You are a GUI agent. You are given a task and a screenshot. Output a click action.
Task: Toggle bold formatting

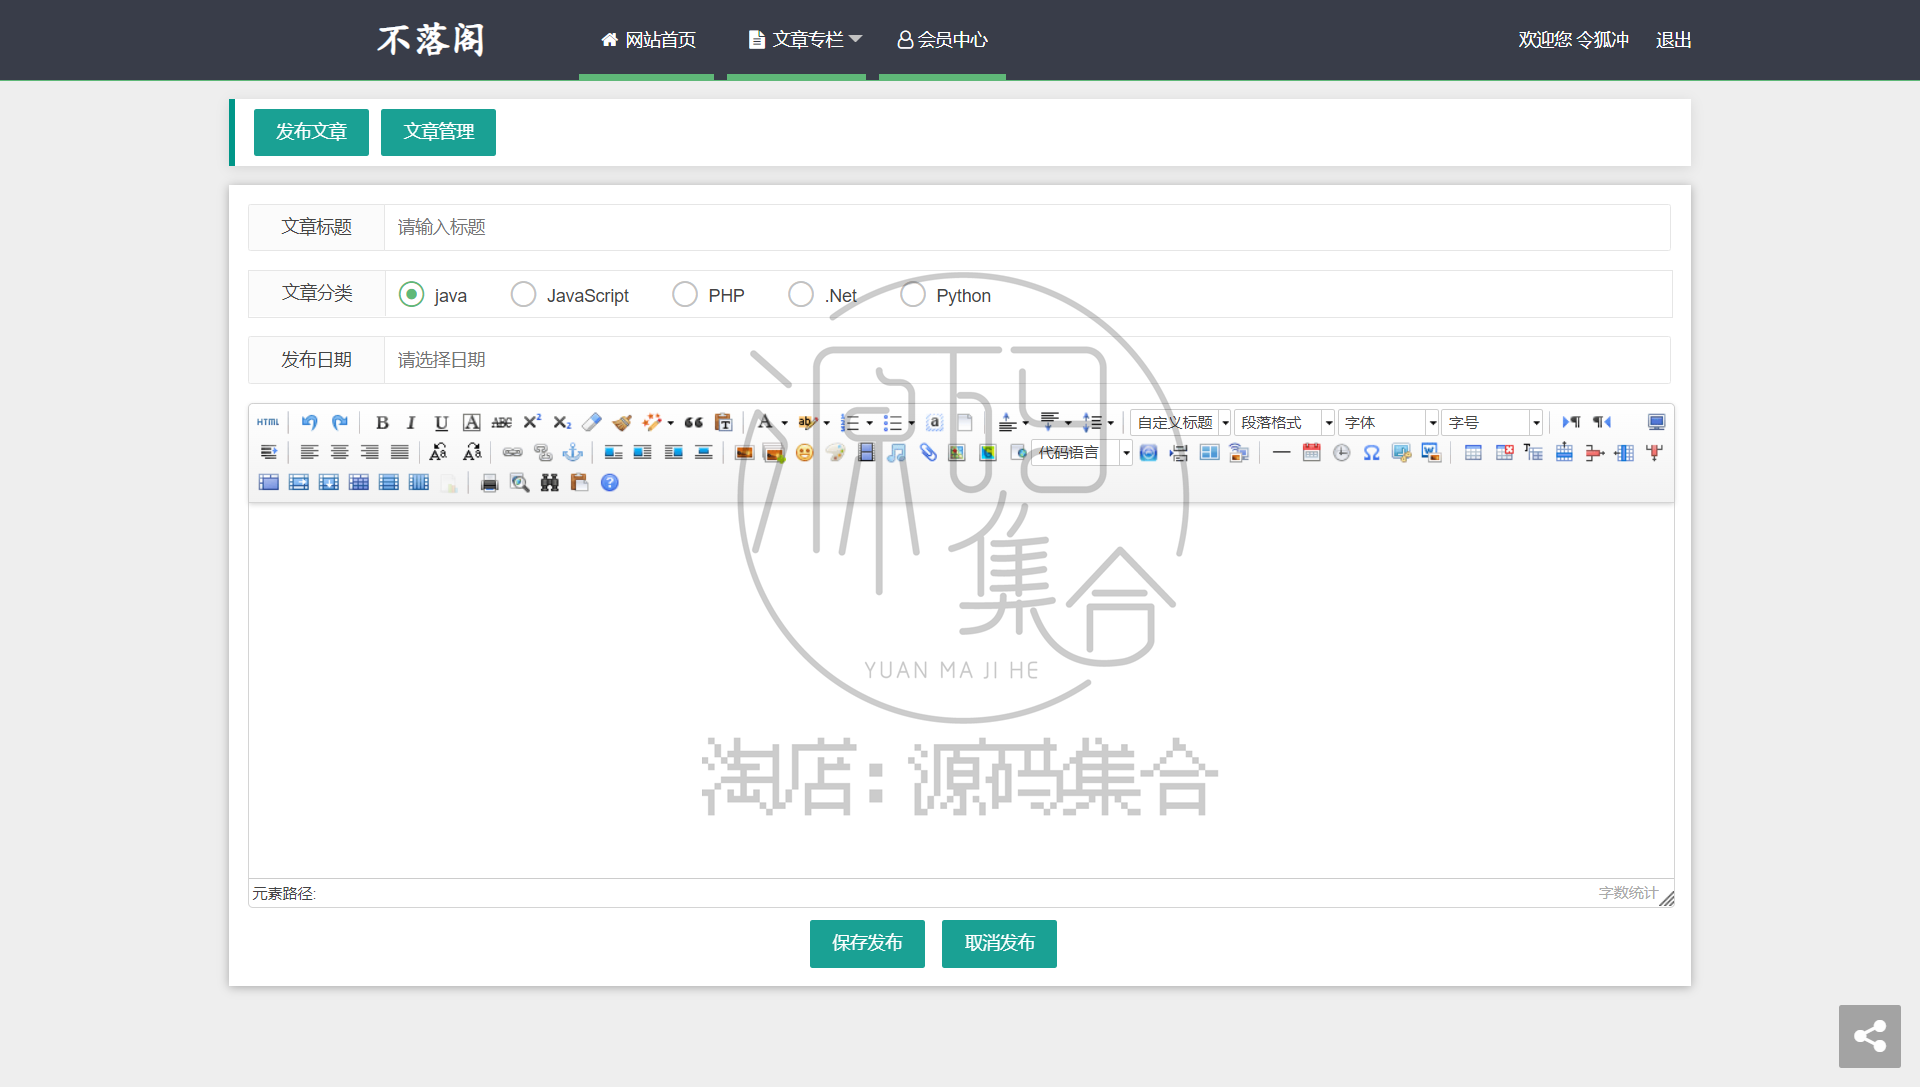pyautogui.click(x=382, y=423)
